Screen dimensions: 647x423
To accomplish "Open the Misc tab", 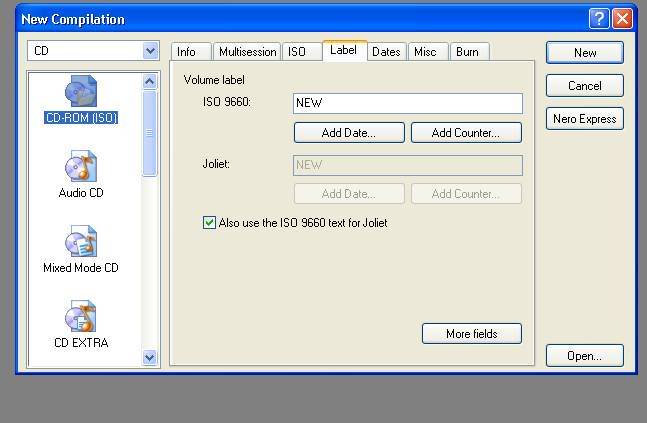I will [425, 52].
